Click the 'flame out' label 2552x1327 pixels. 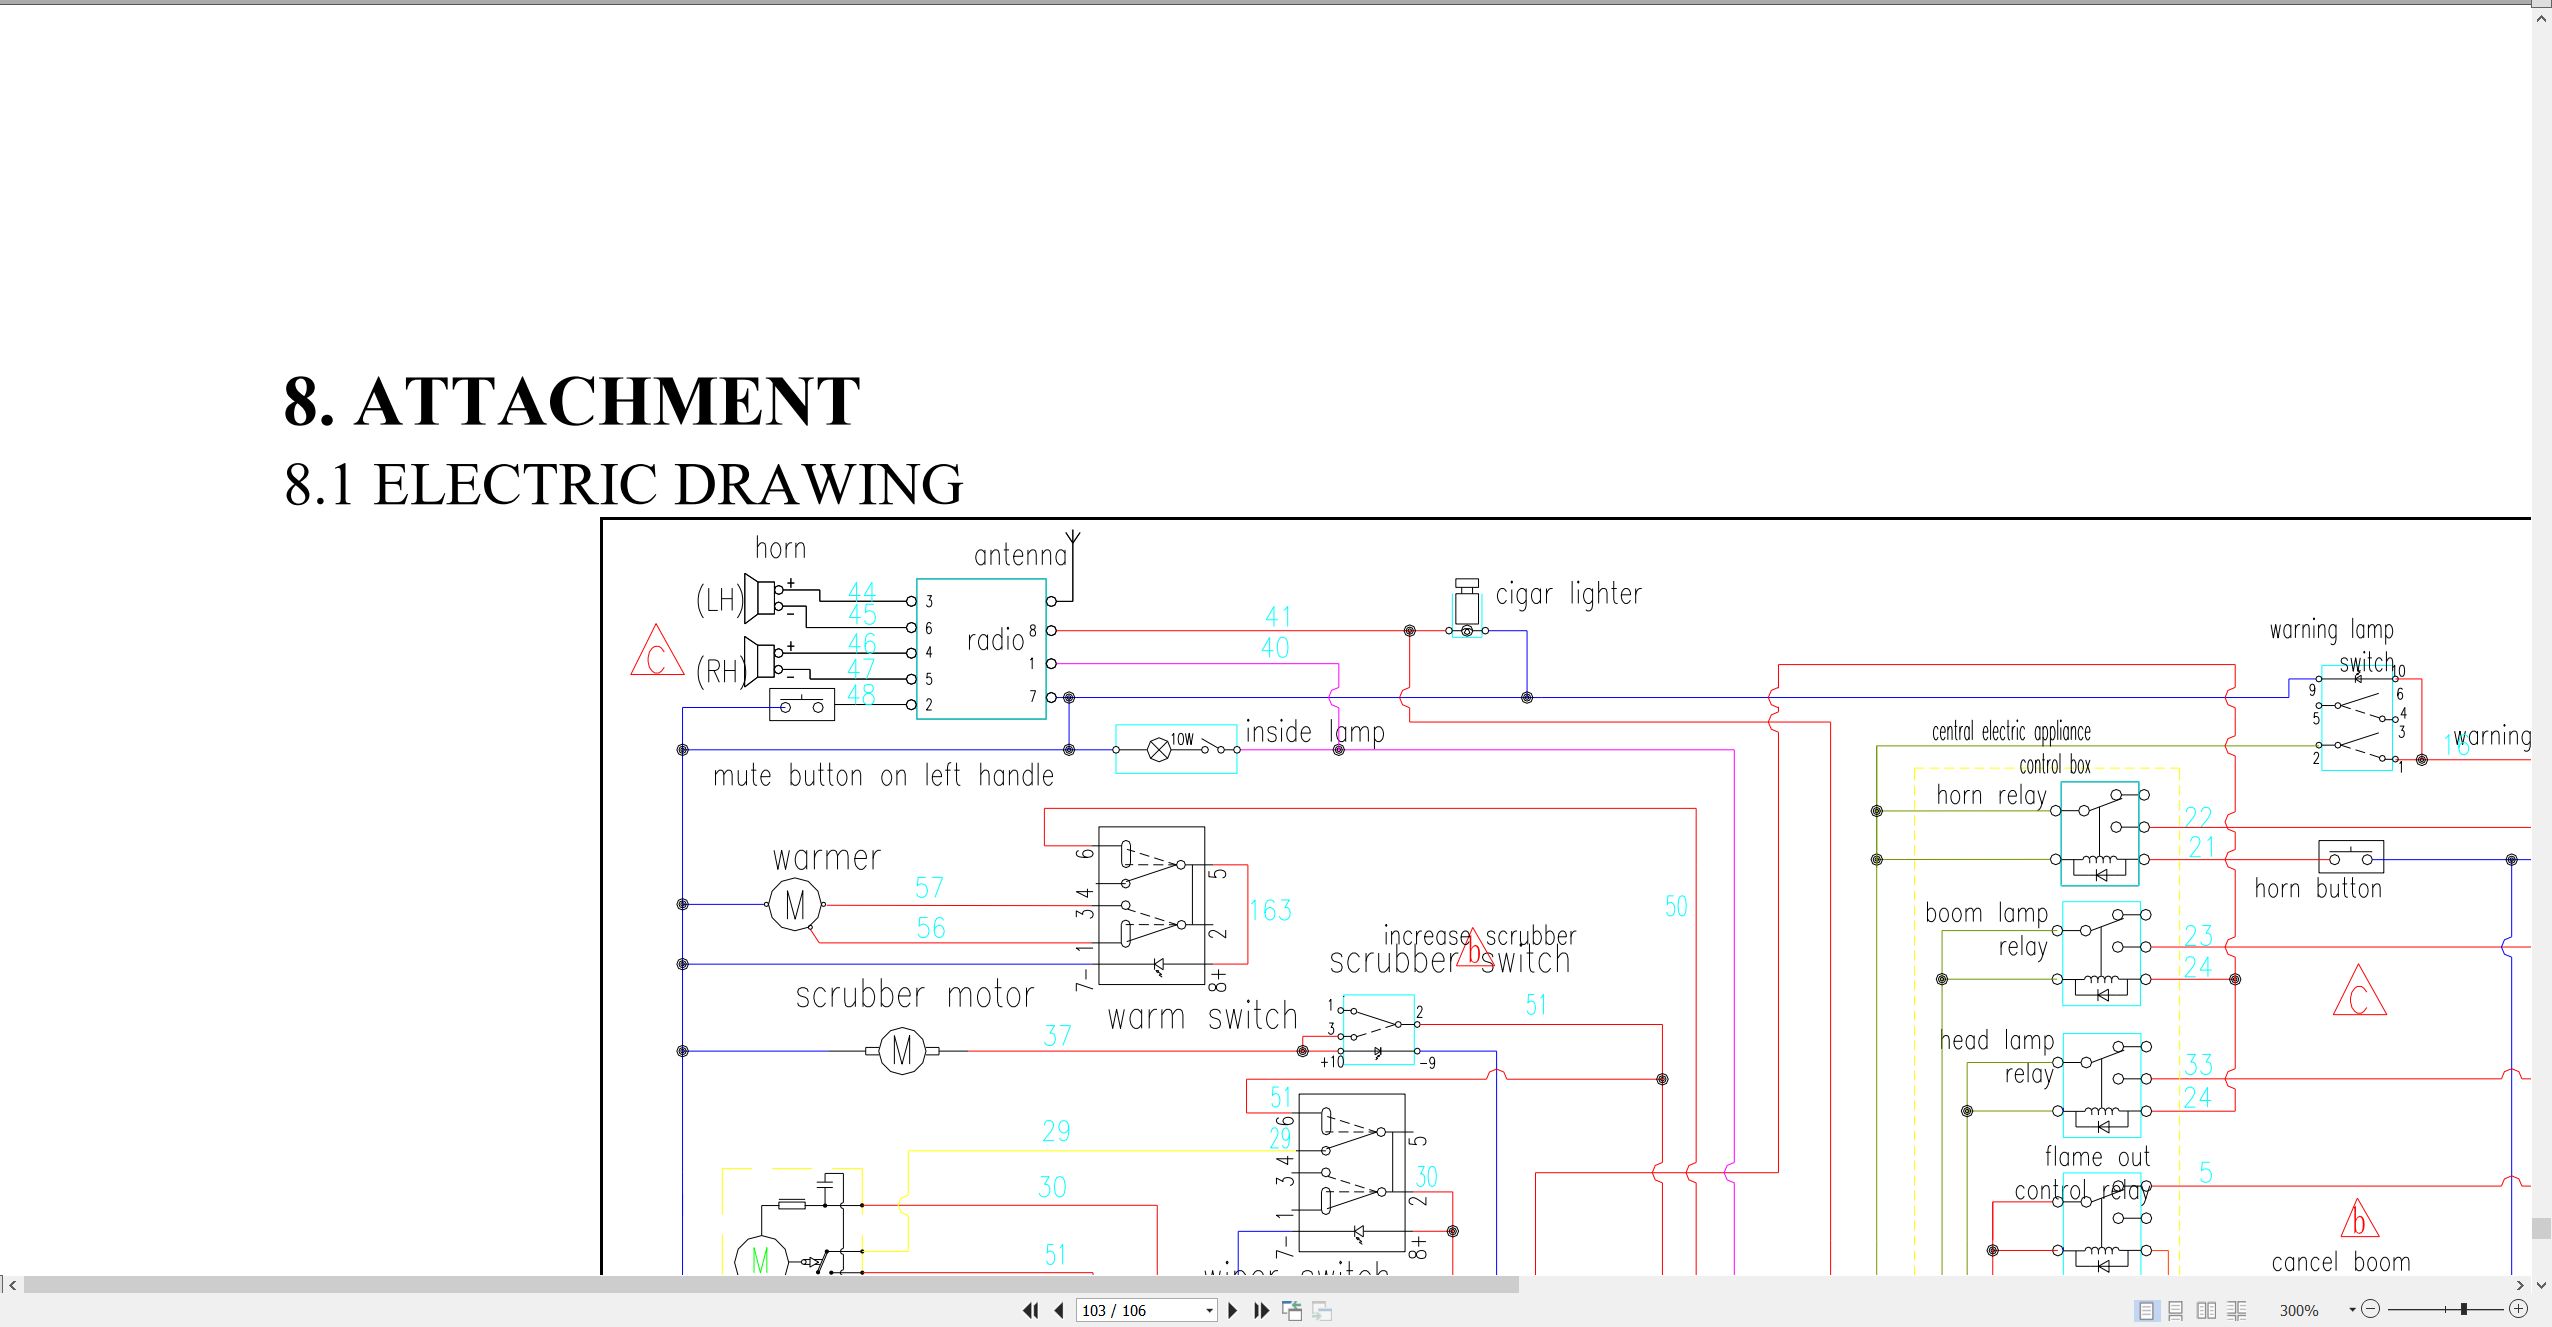click(2097, 1157)
